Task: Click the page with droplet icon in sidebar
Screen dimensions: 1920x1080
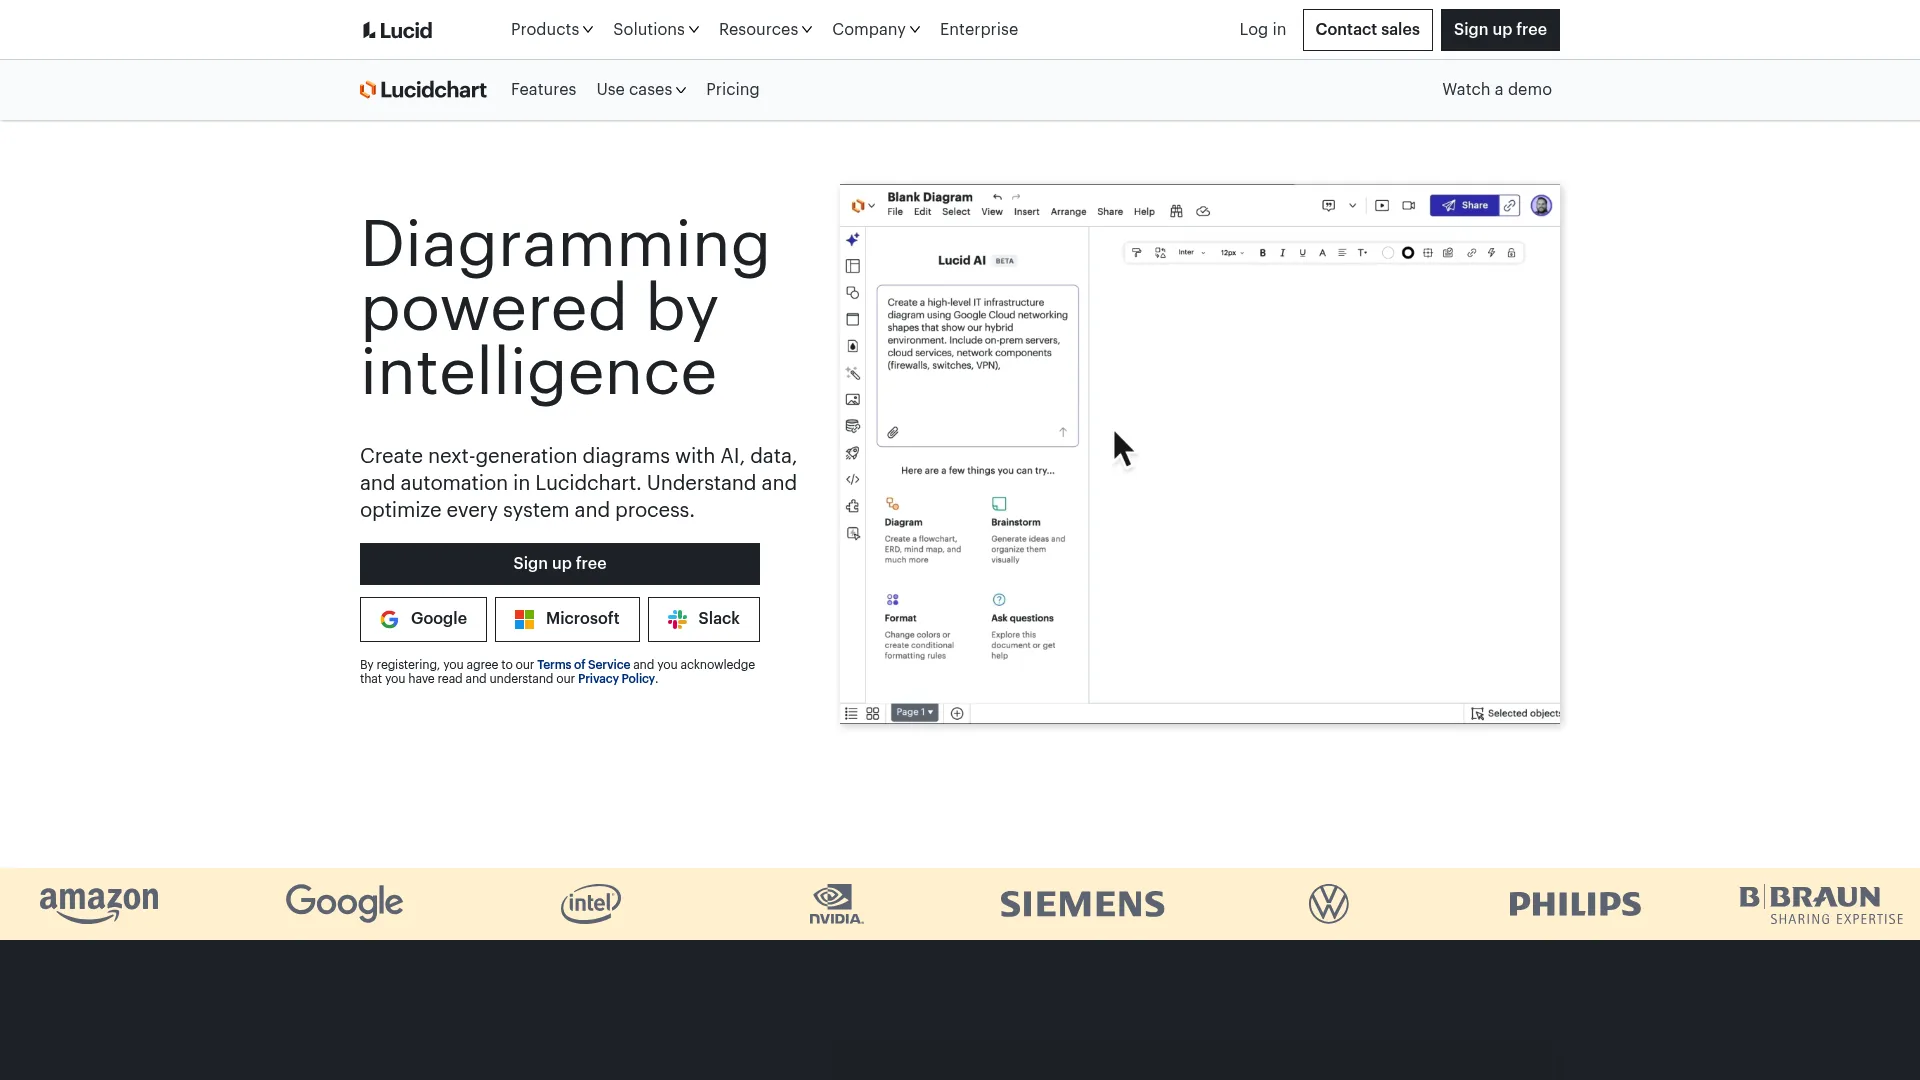Action: coord(852,346)
